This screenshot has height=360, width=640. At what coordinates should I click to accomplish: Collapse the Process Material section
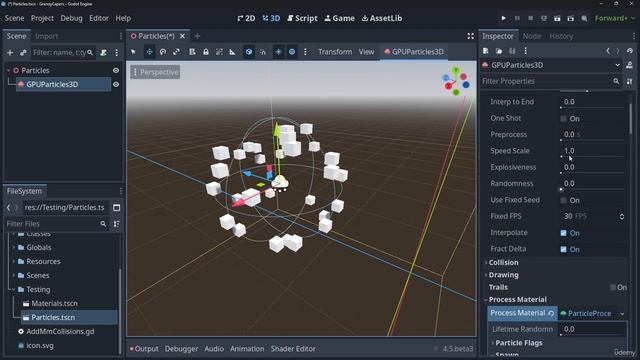(x=517, y=300)
